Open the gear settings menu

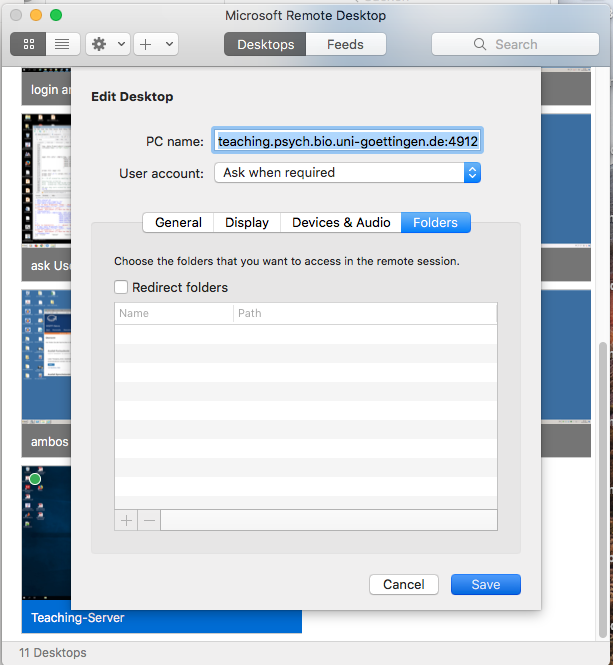[x=99, y=44]
